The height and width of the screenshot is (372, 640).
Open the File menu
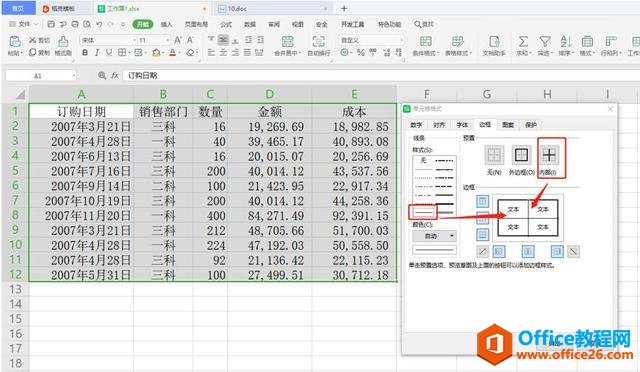coord(24,25)
